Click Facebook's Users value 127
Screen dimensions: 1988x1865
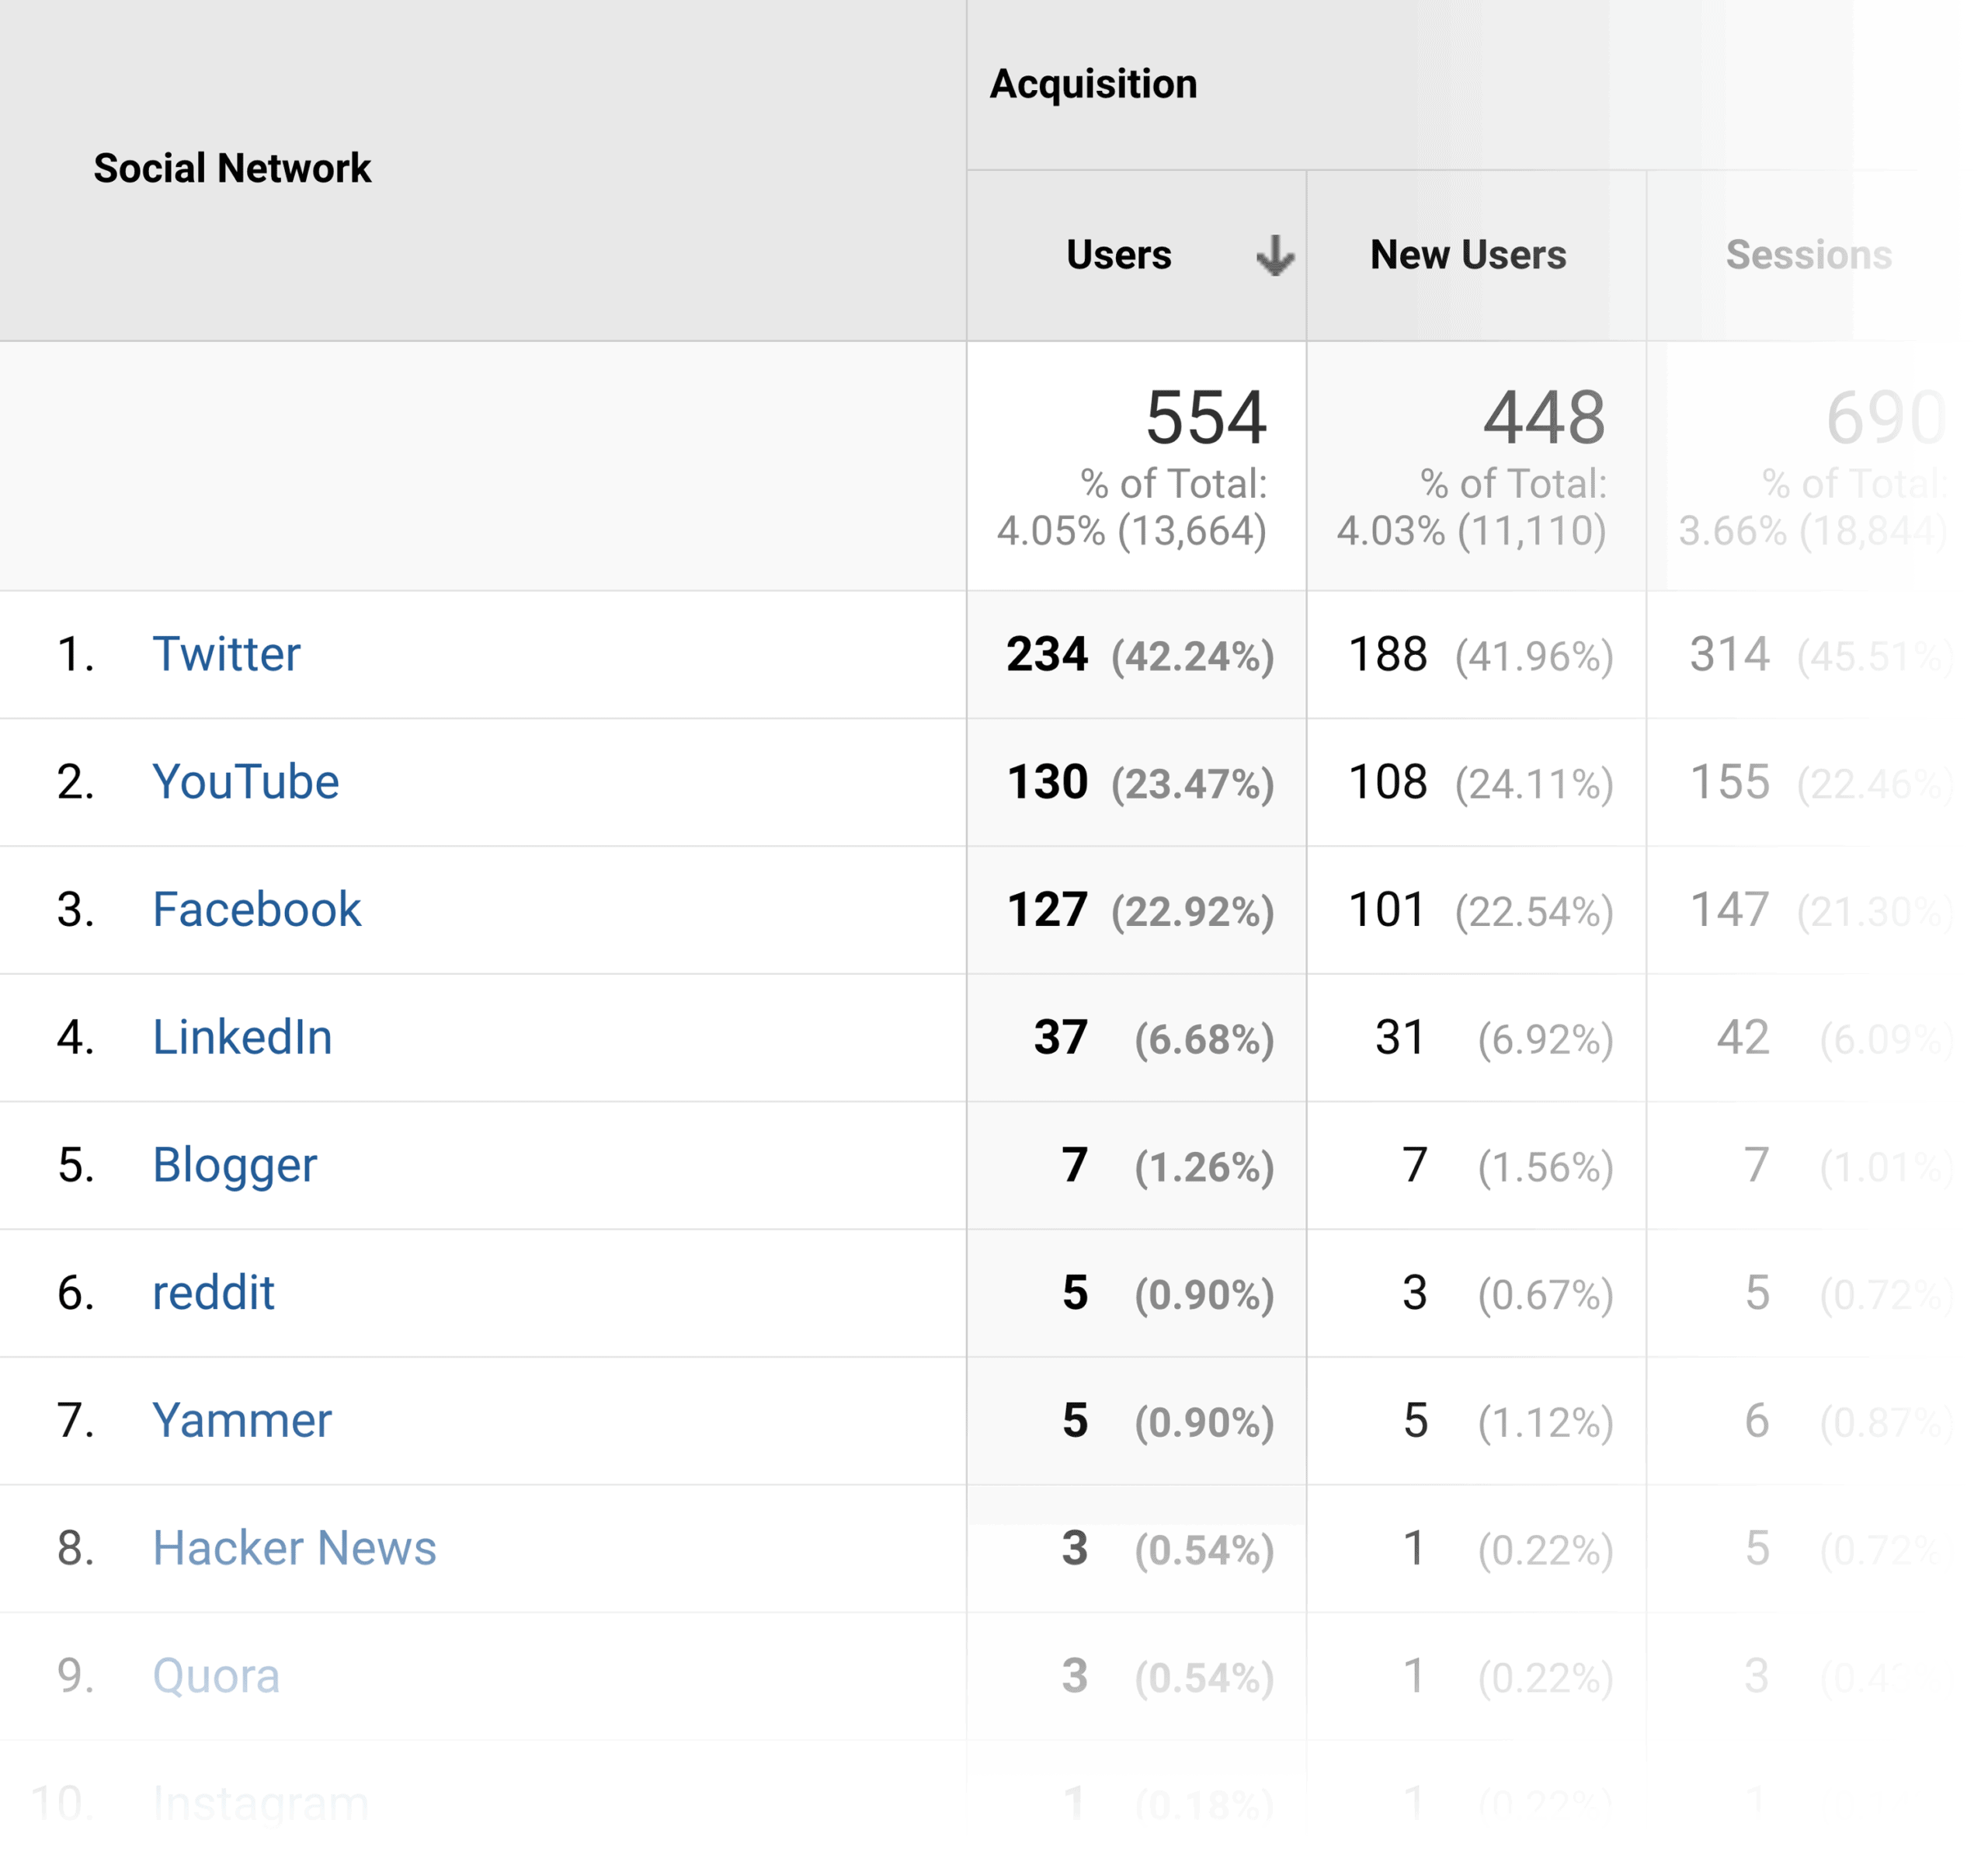click(1047, 910)
